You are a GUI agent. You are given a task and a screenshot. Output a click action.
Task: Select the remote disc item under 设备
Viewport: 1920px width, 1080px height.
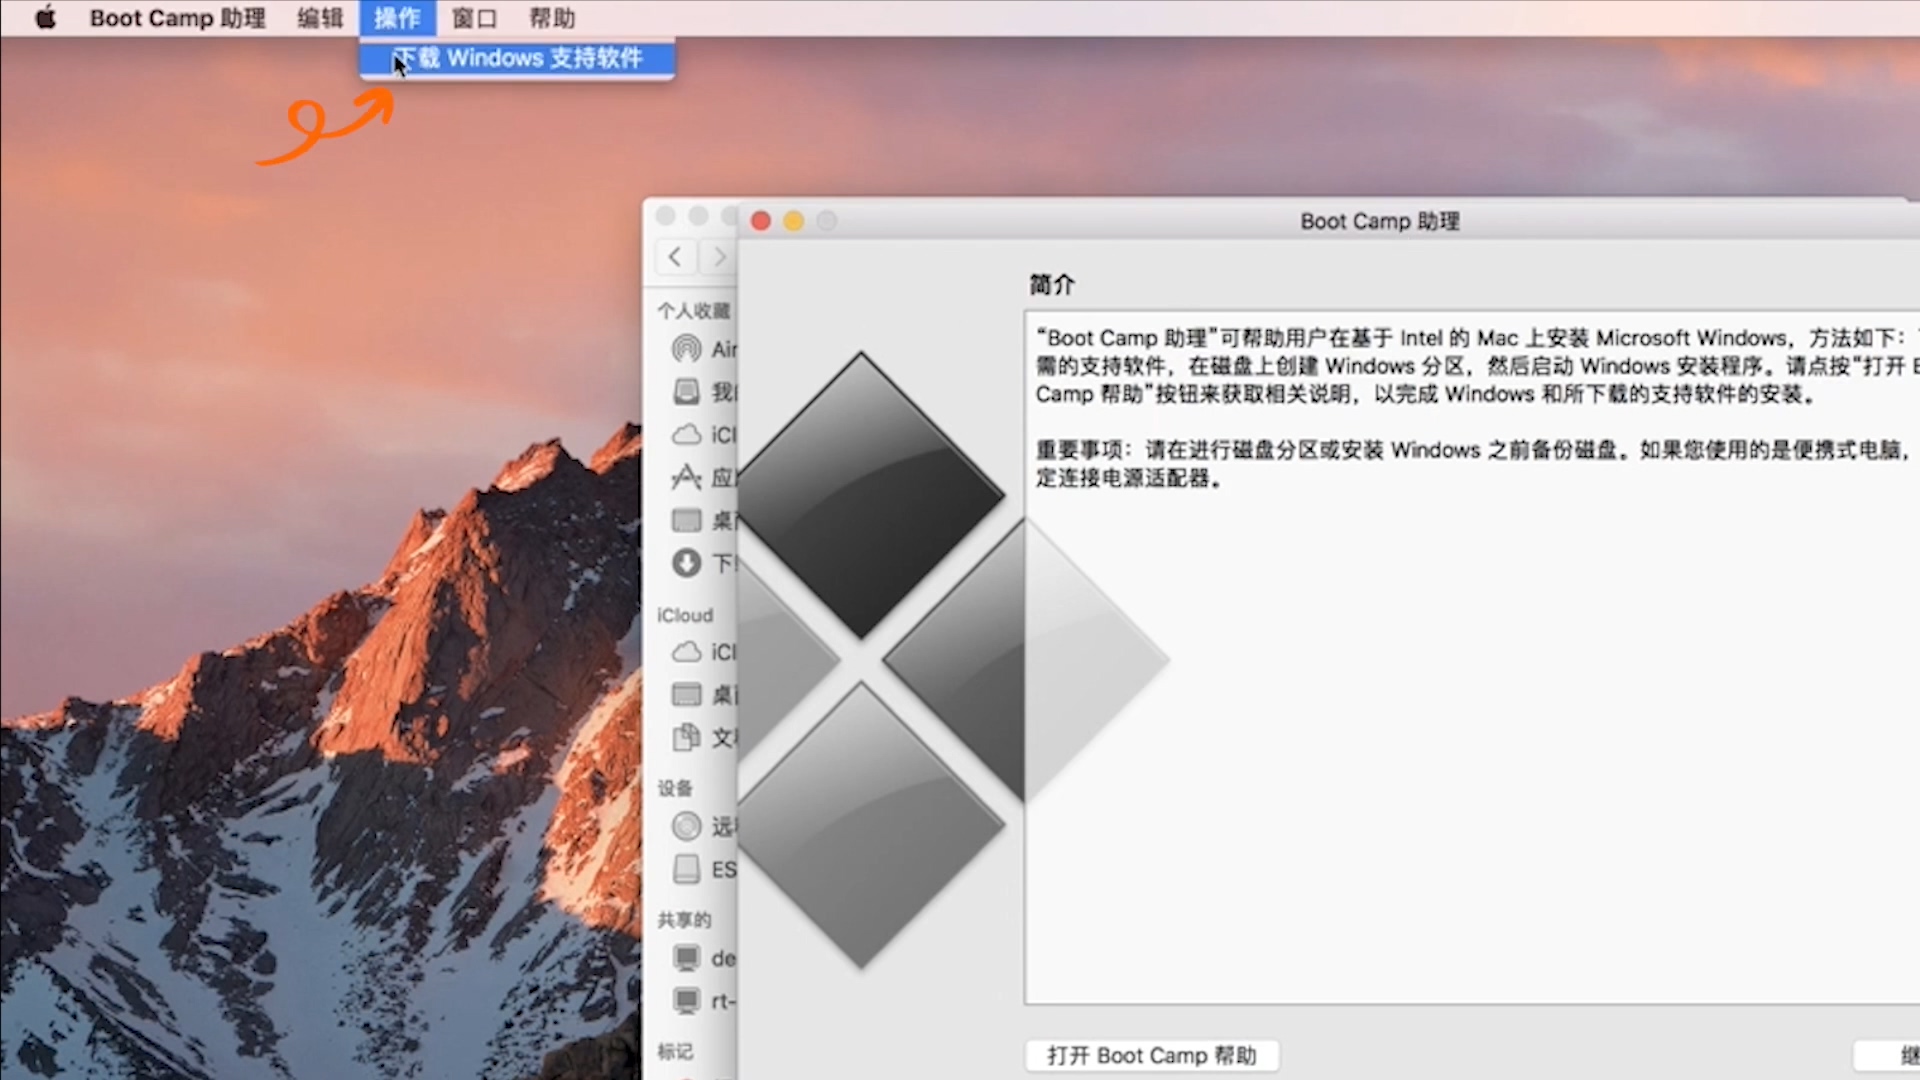704,826
